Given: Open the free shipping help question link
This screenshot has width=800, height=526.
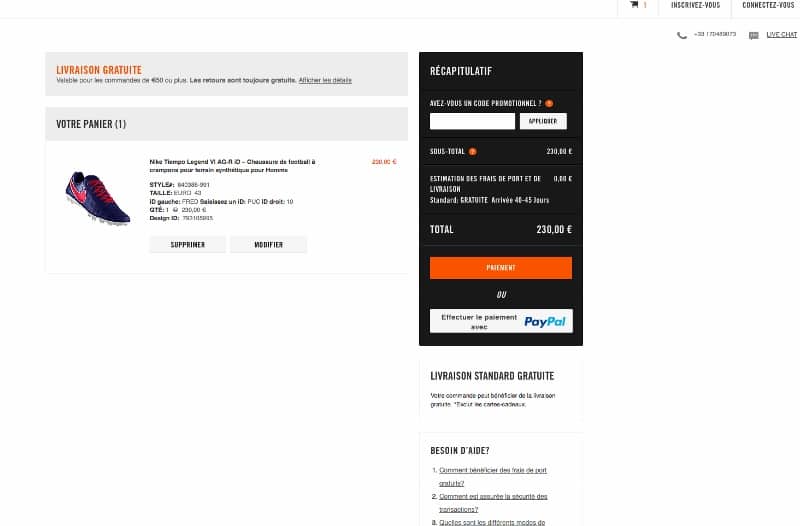Looking at the screenshot, I should 493,477.
